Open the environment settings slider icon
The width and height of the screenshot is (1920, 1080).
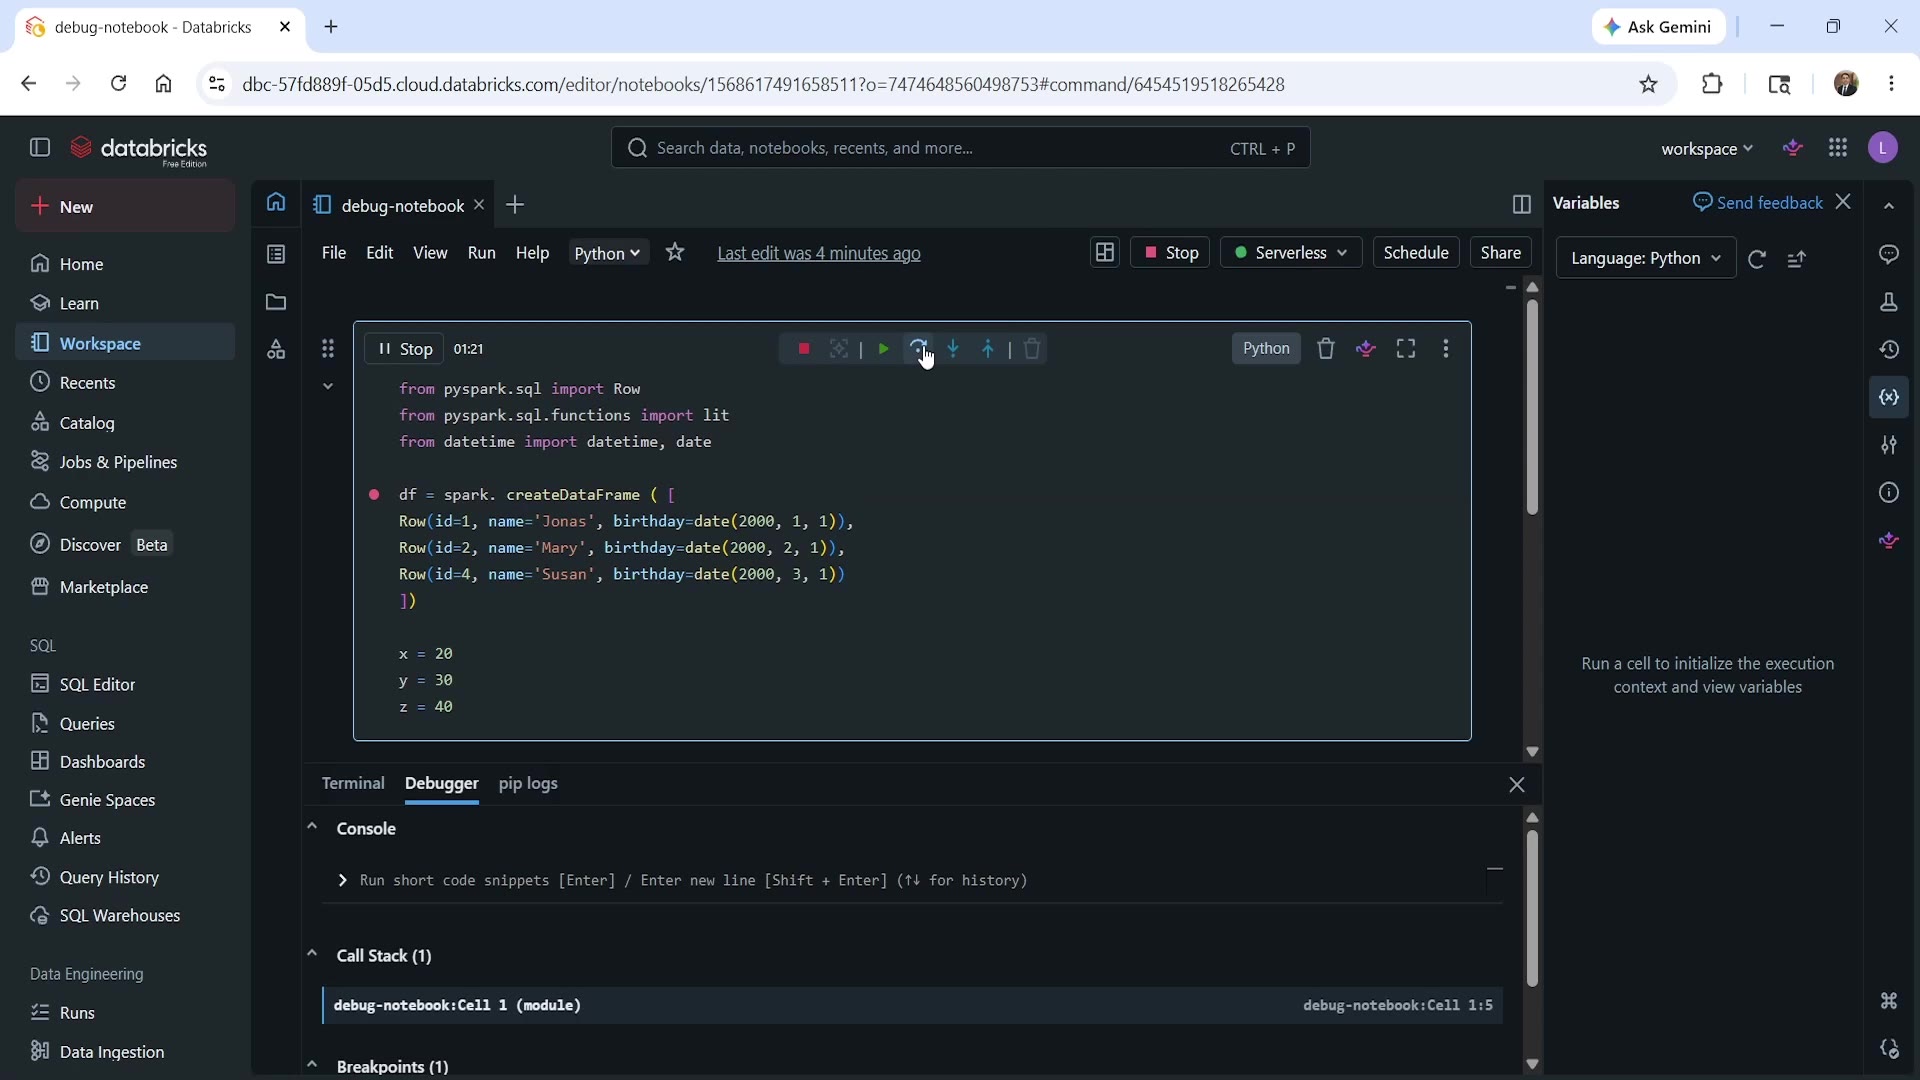1889,445
